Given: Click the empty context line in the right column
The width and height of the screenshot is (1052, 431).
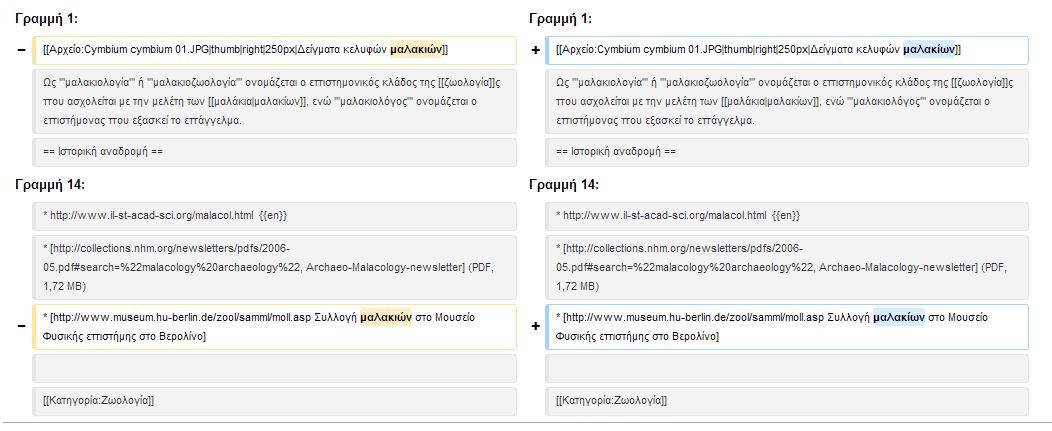Looking at the screenshot, I should click(788, 369).
